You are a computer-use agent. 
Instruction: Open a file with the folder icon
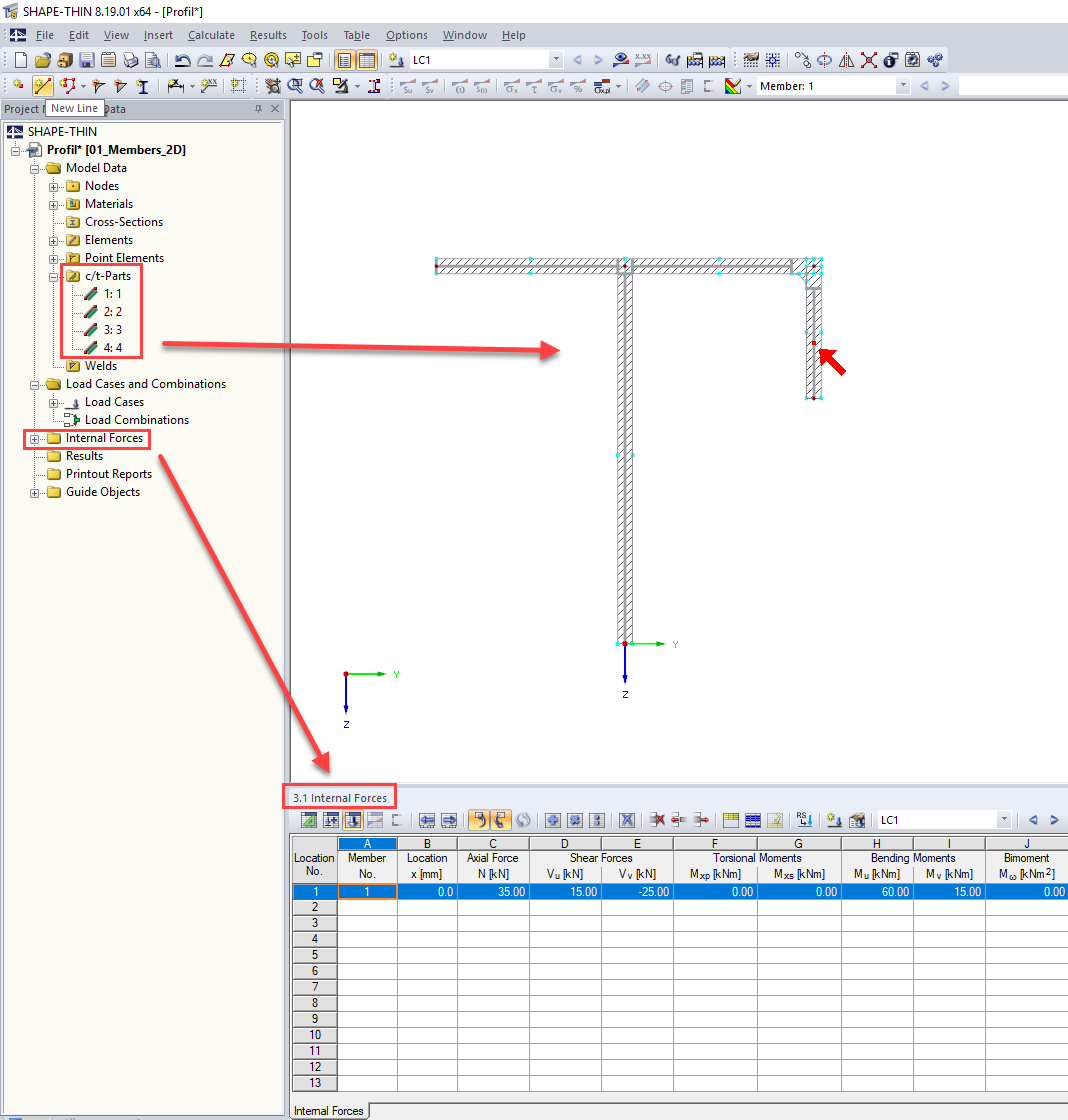[x=43, y=60]
